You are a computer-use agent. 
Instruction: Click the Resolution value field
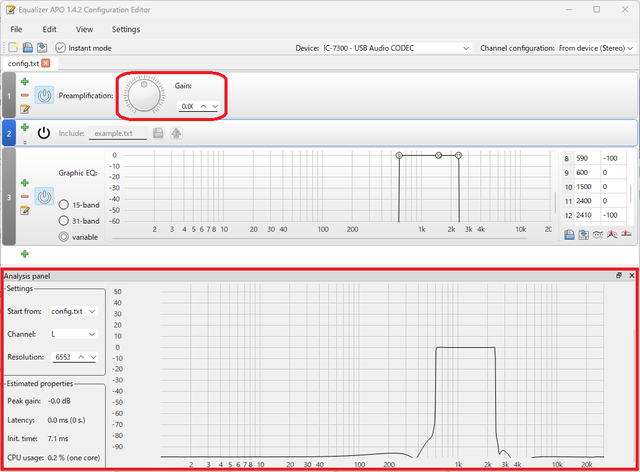(x=64, y=357)
